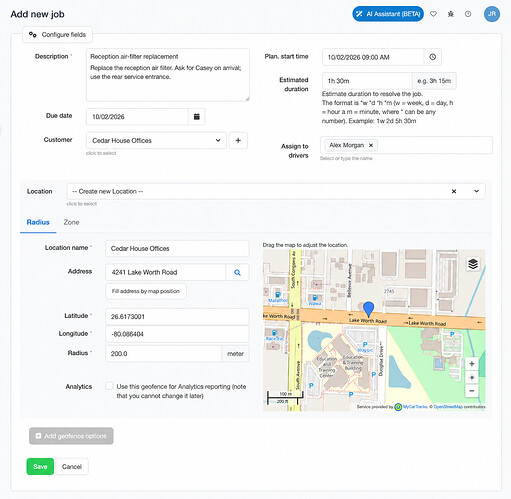This screenshot has height=499, width=511.
Task: Click the Radius value field
Action: (x=163, y=354)
